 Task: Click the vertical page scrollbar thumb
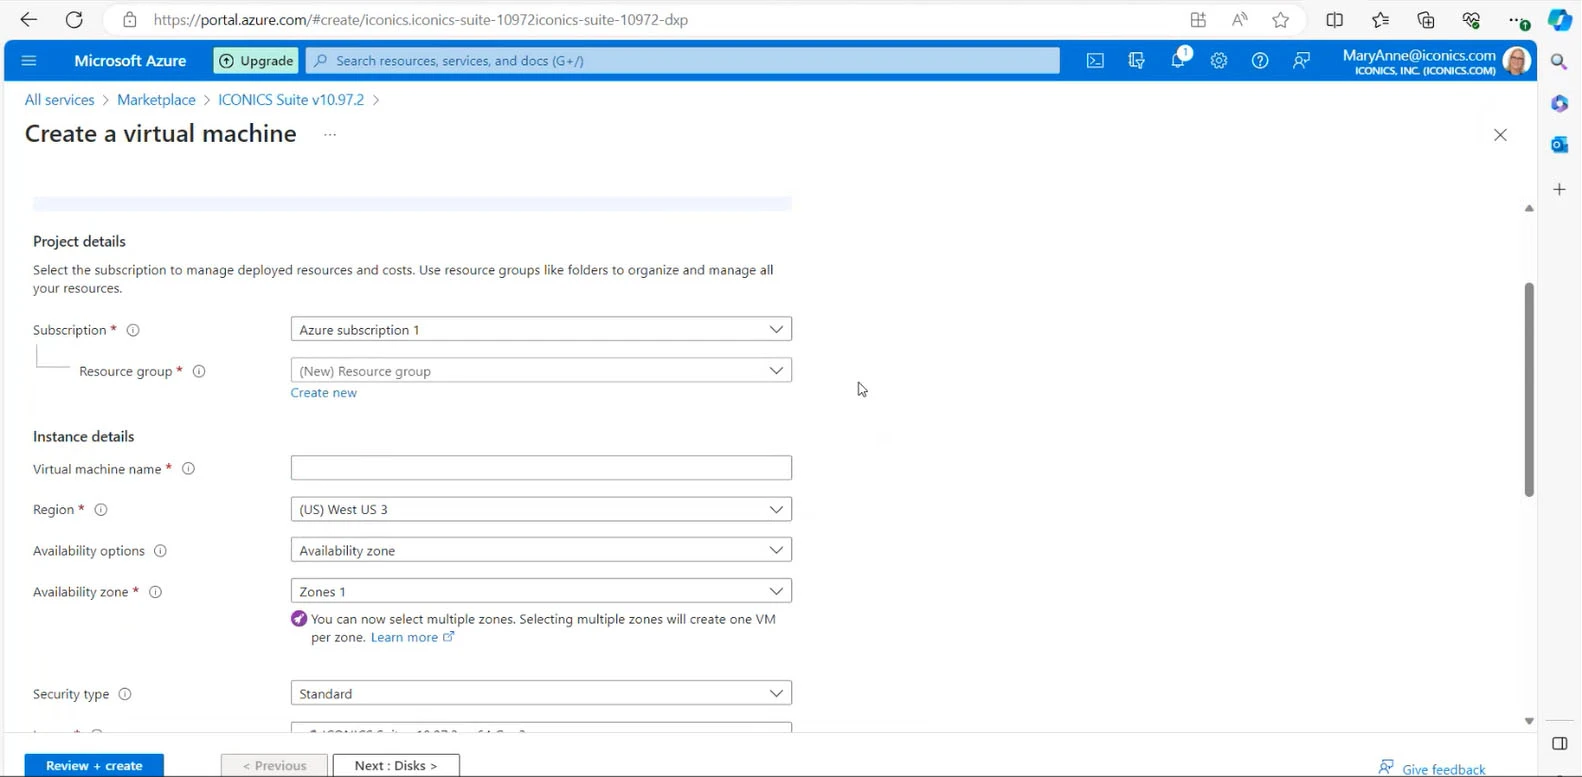coord(1528,390)
